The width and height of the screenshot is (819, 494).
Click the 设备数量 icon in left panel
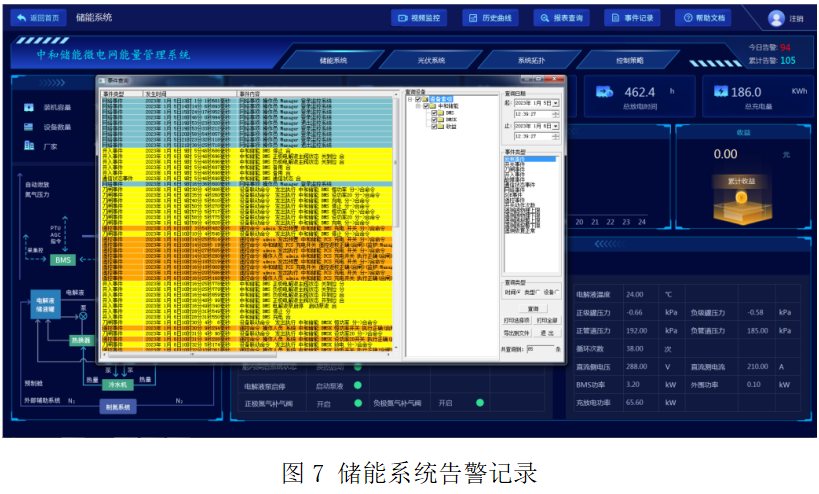pyautogui.click(x=29, y=127)
